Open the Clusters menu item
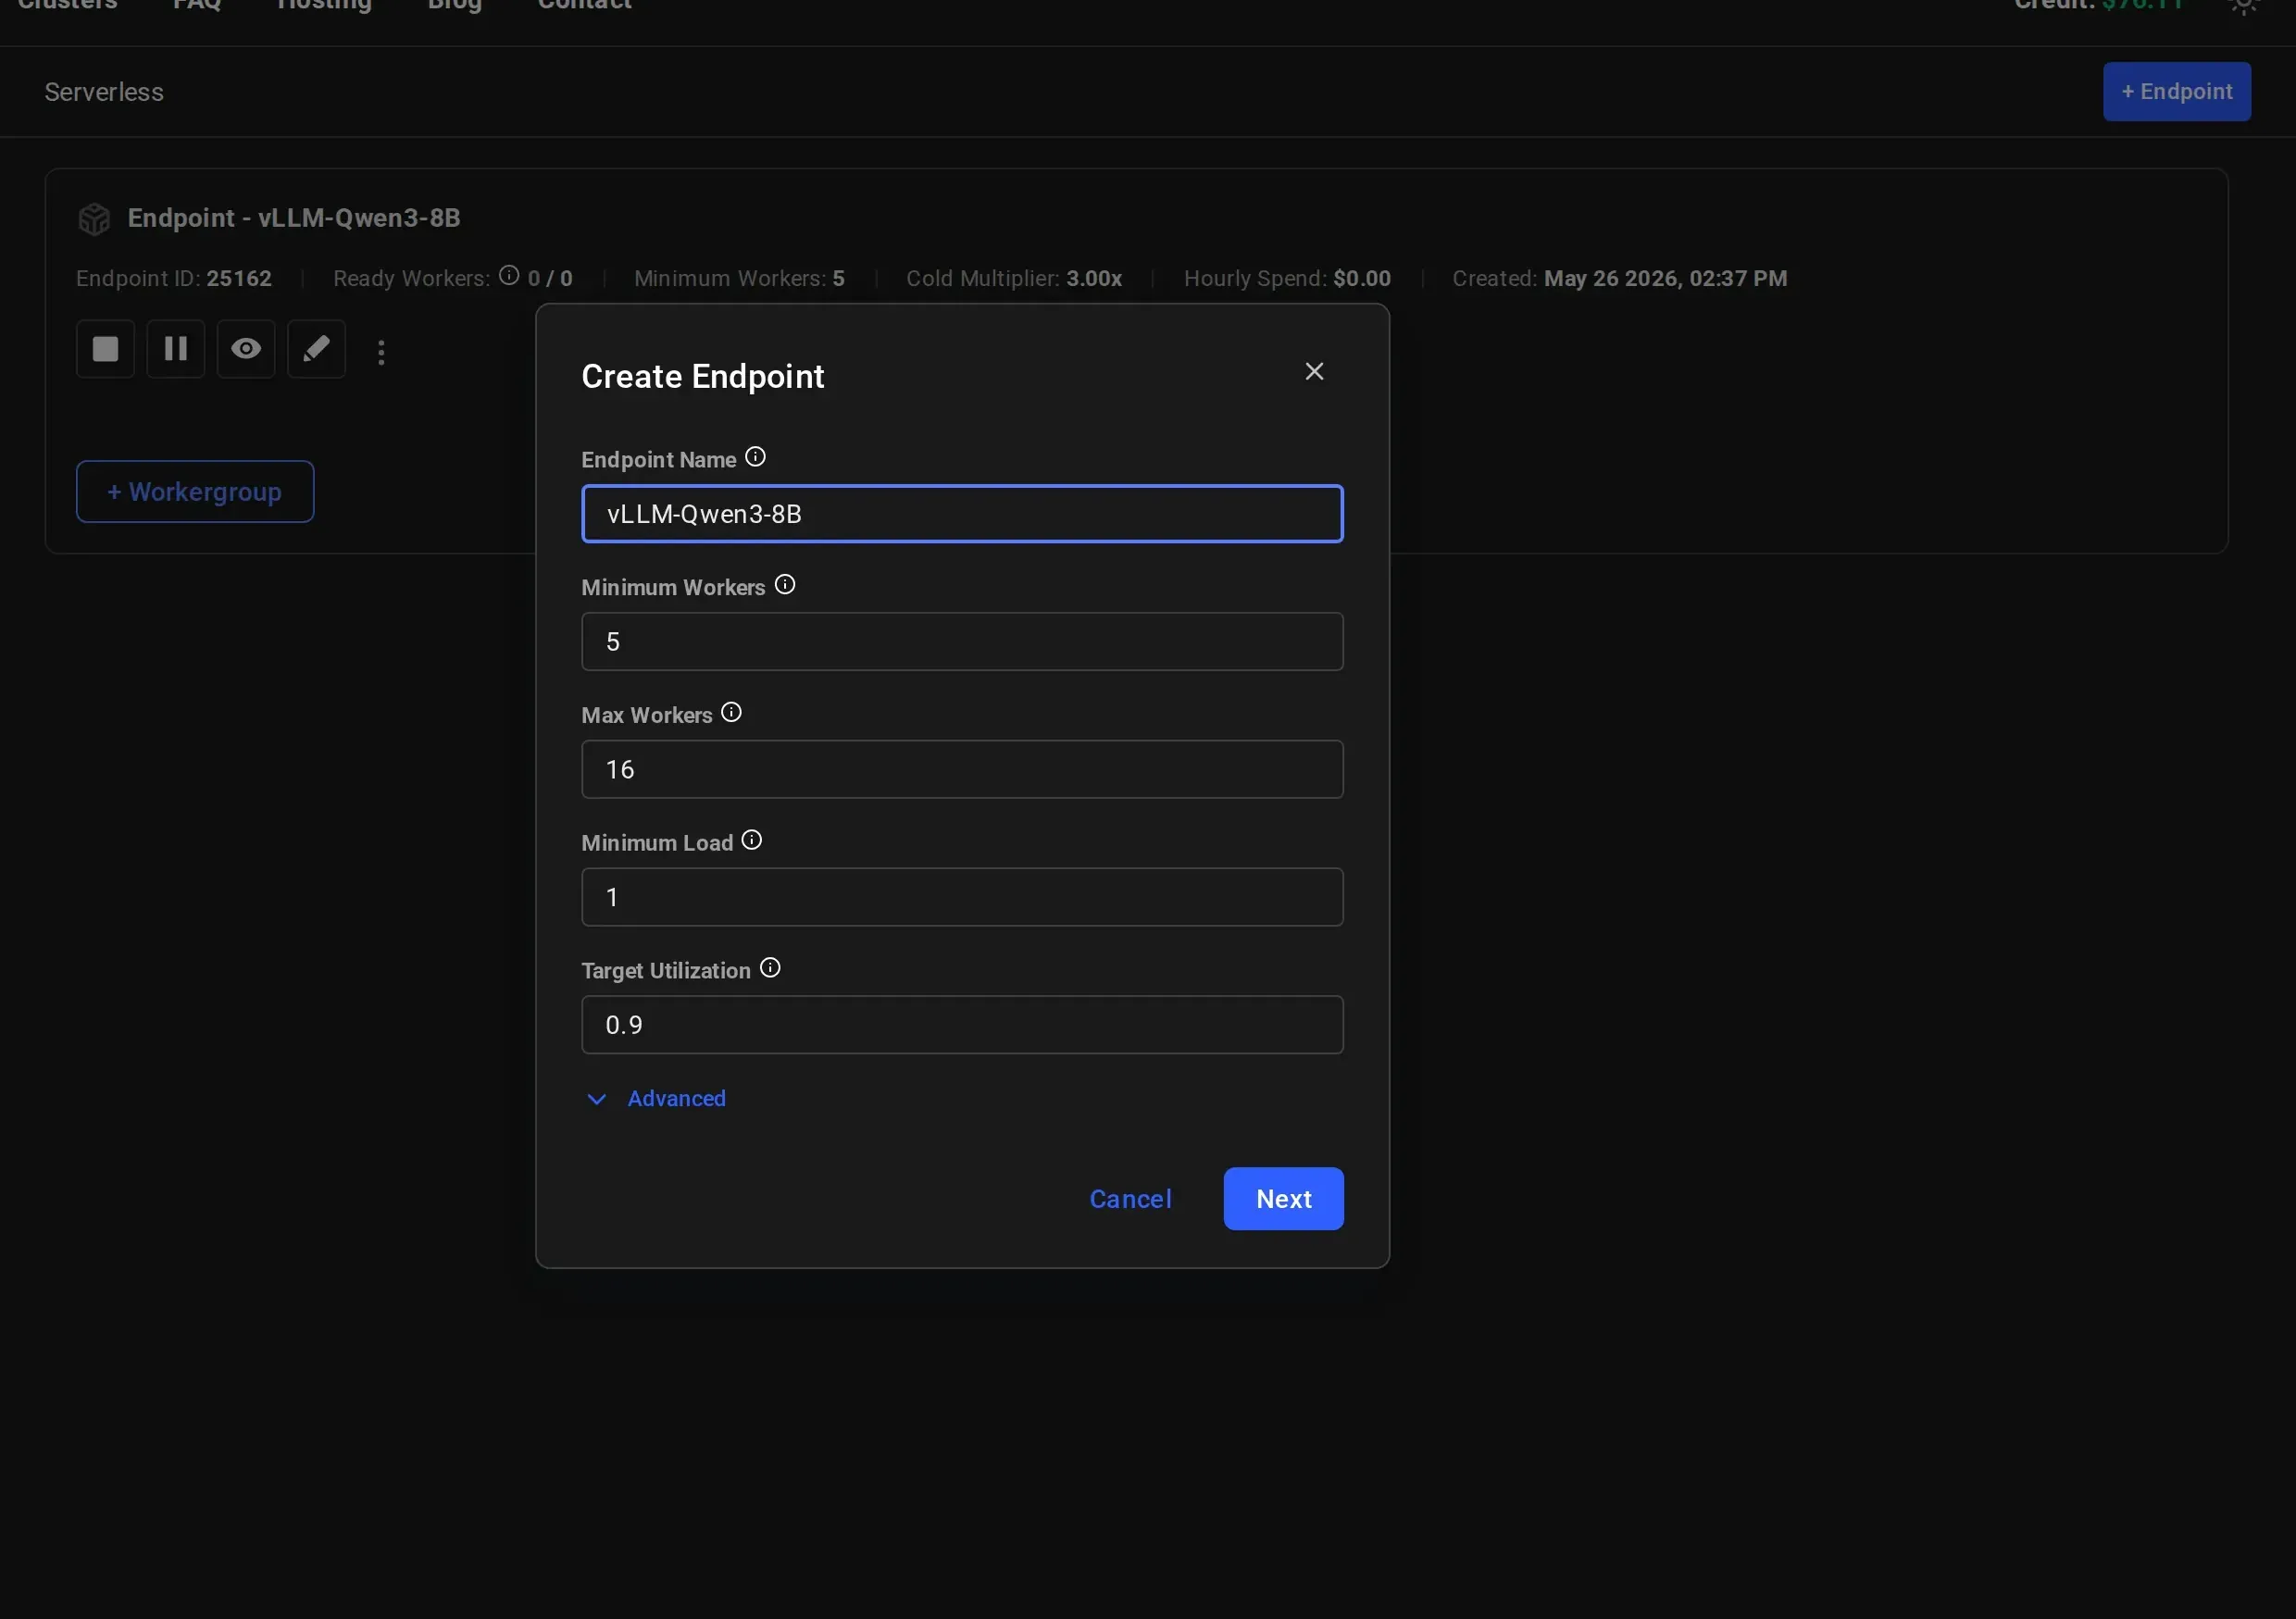Viewport: 2296px width, 1619px height. 67,5
